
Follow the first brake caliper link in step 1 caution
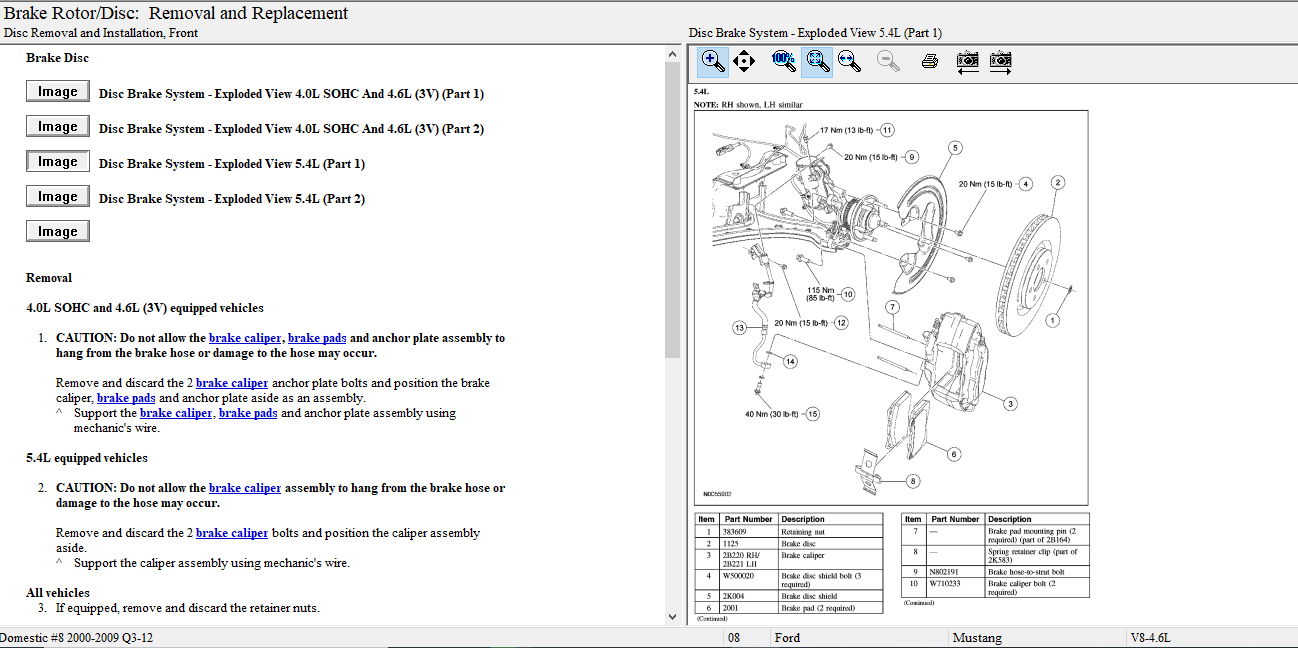245,338
